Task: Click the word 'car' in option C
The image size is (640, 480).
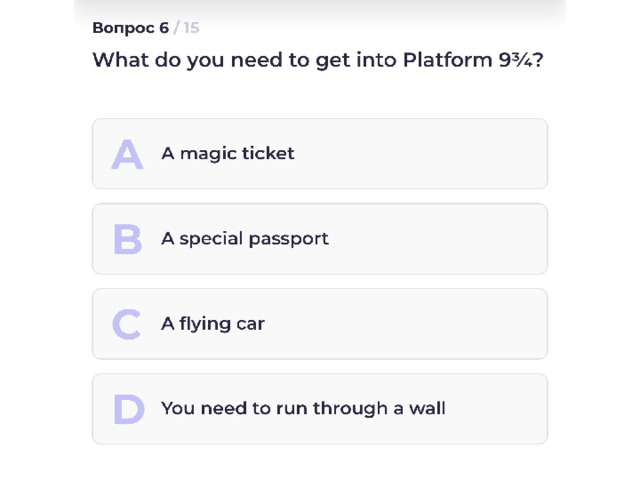Action: coord(251,324)
